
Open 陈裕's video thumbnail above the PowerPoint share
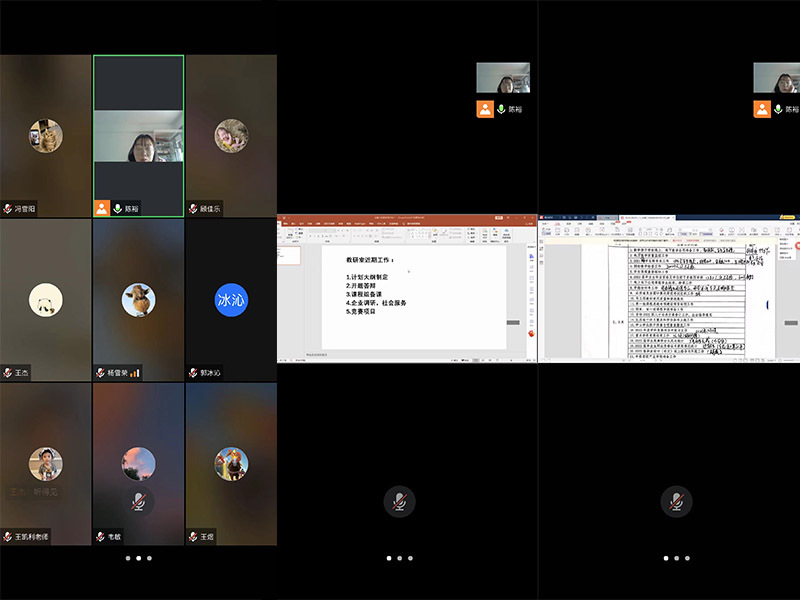click(503, 78)
